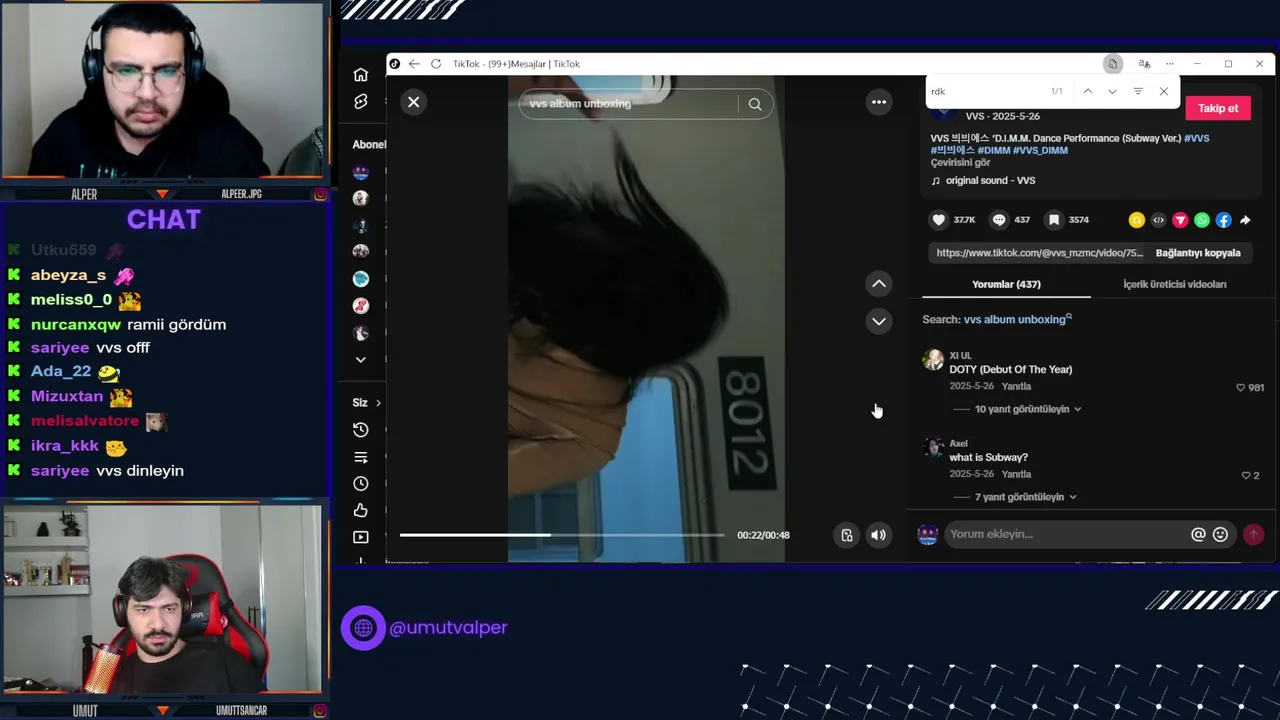The height and width of the screenshot is (720, 1280).
Task: Go to next video with down arrow
Action: point(879,321)
